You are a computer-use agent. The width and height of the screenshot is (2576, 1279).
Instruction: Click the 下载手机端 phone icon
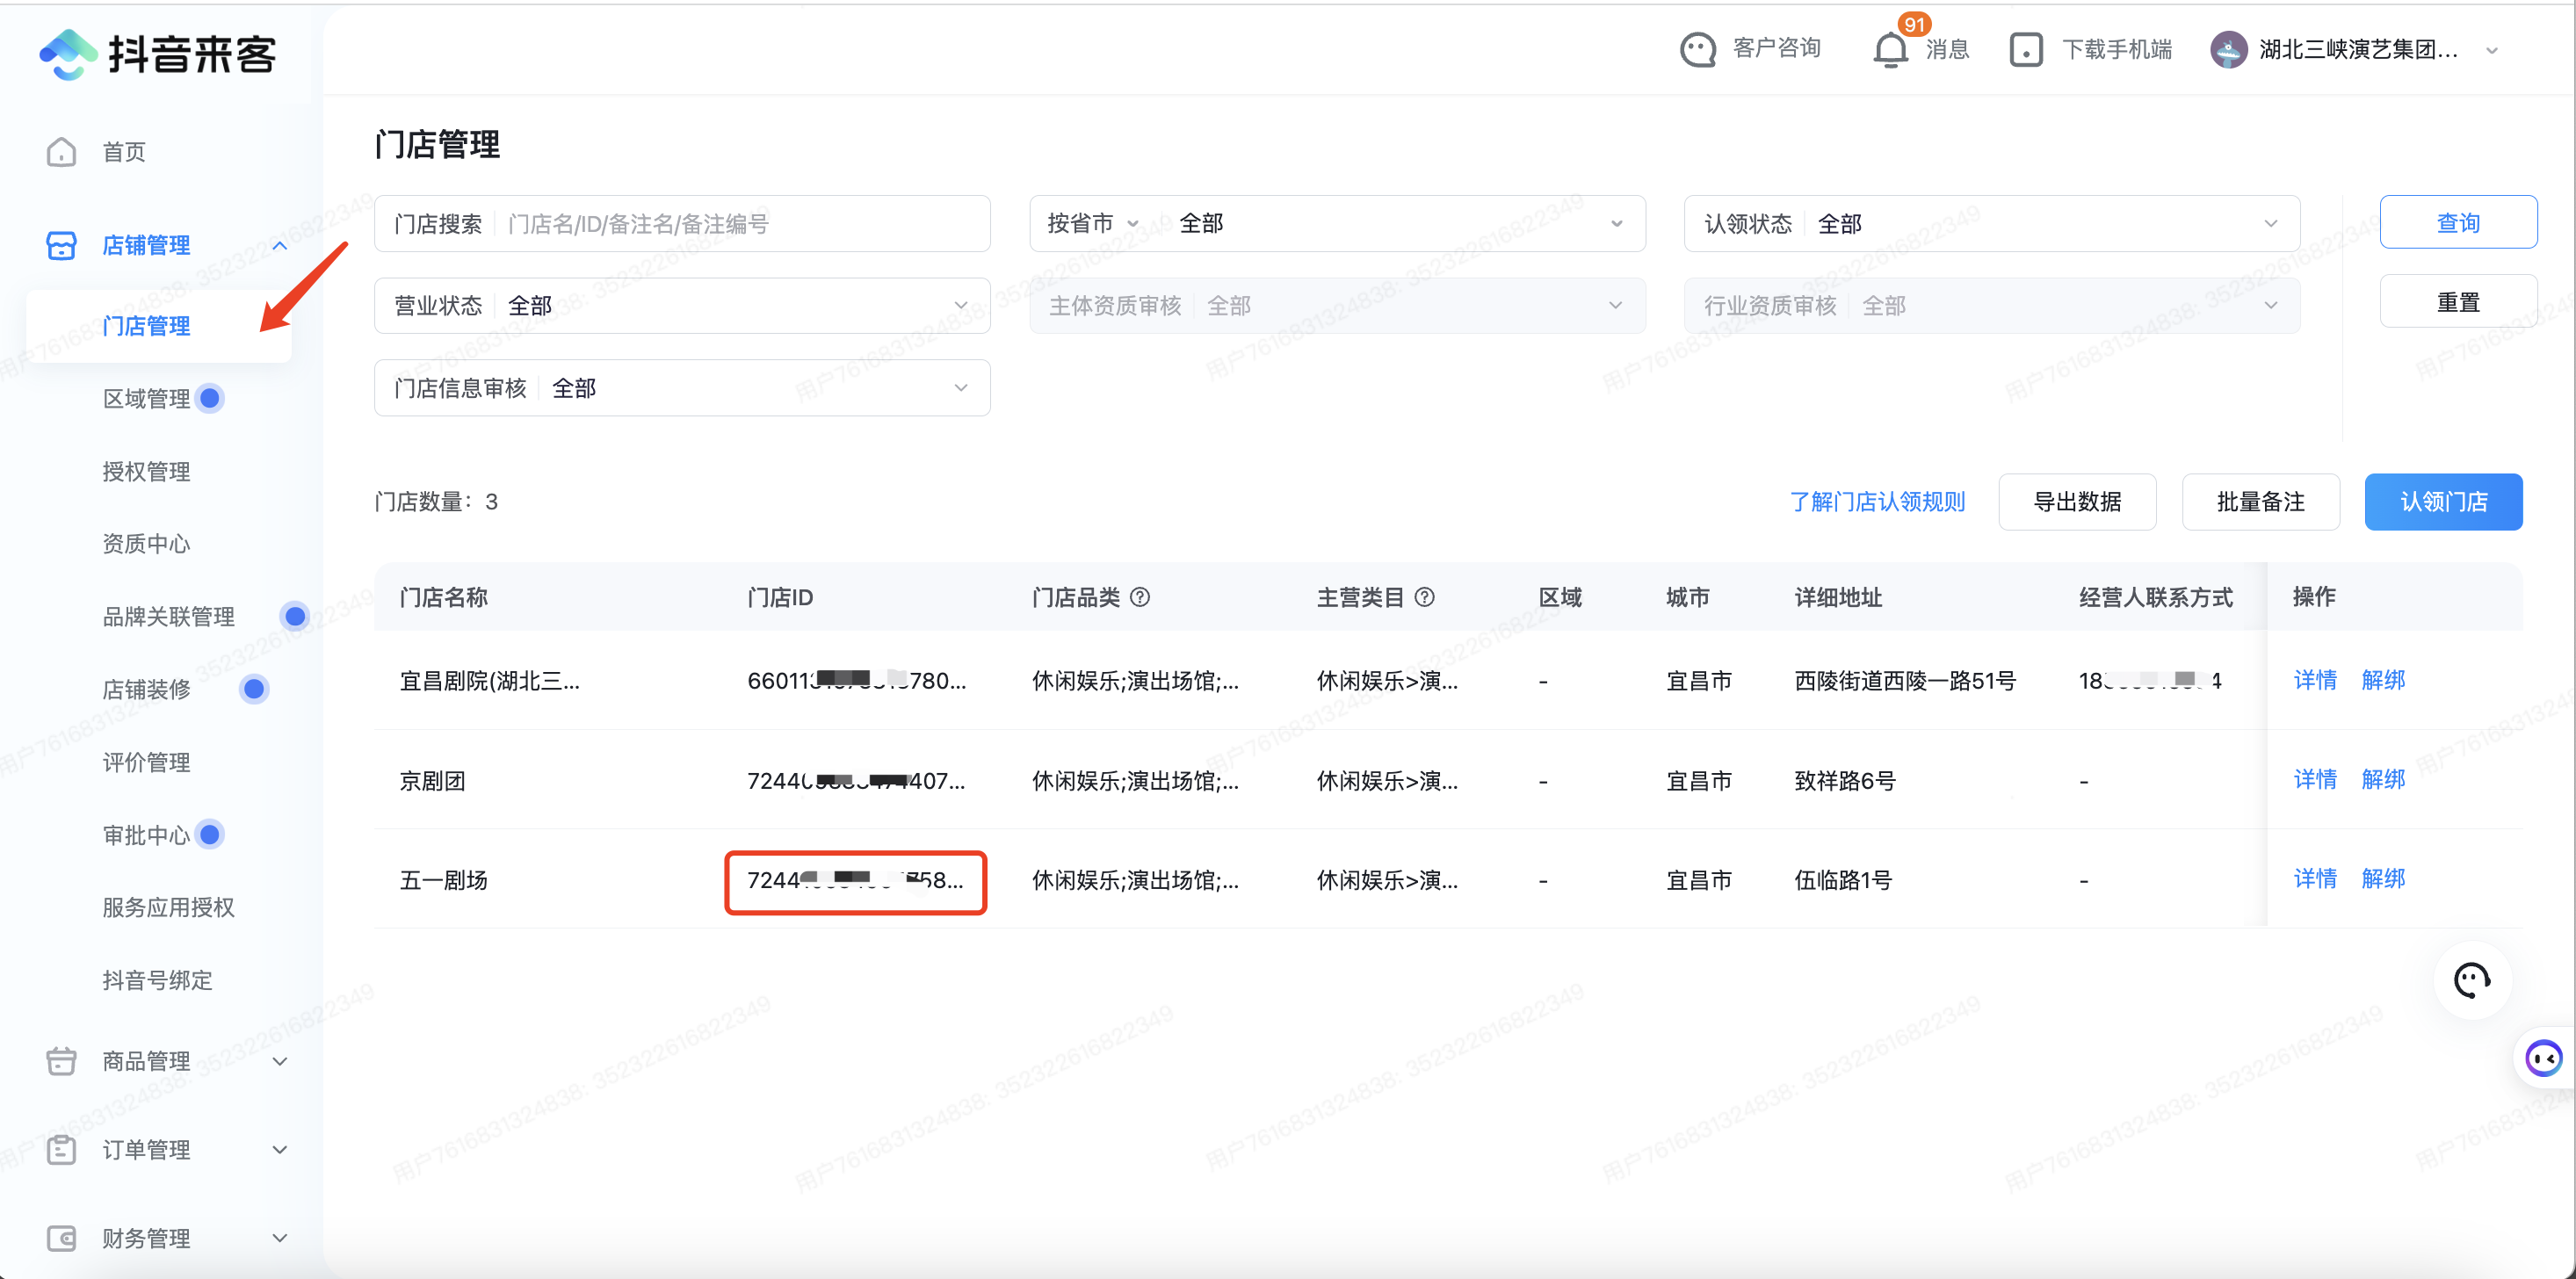pyautogui.click(x=2026, y=50)
